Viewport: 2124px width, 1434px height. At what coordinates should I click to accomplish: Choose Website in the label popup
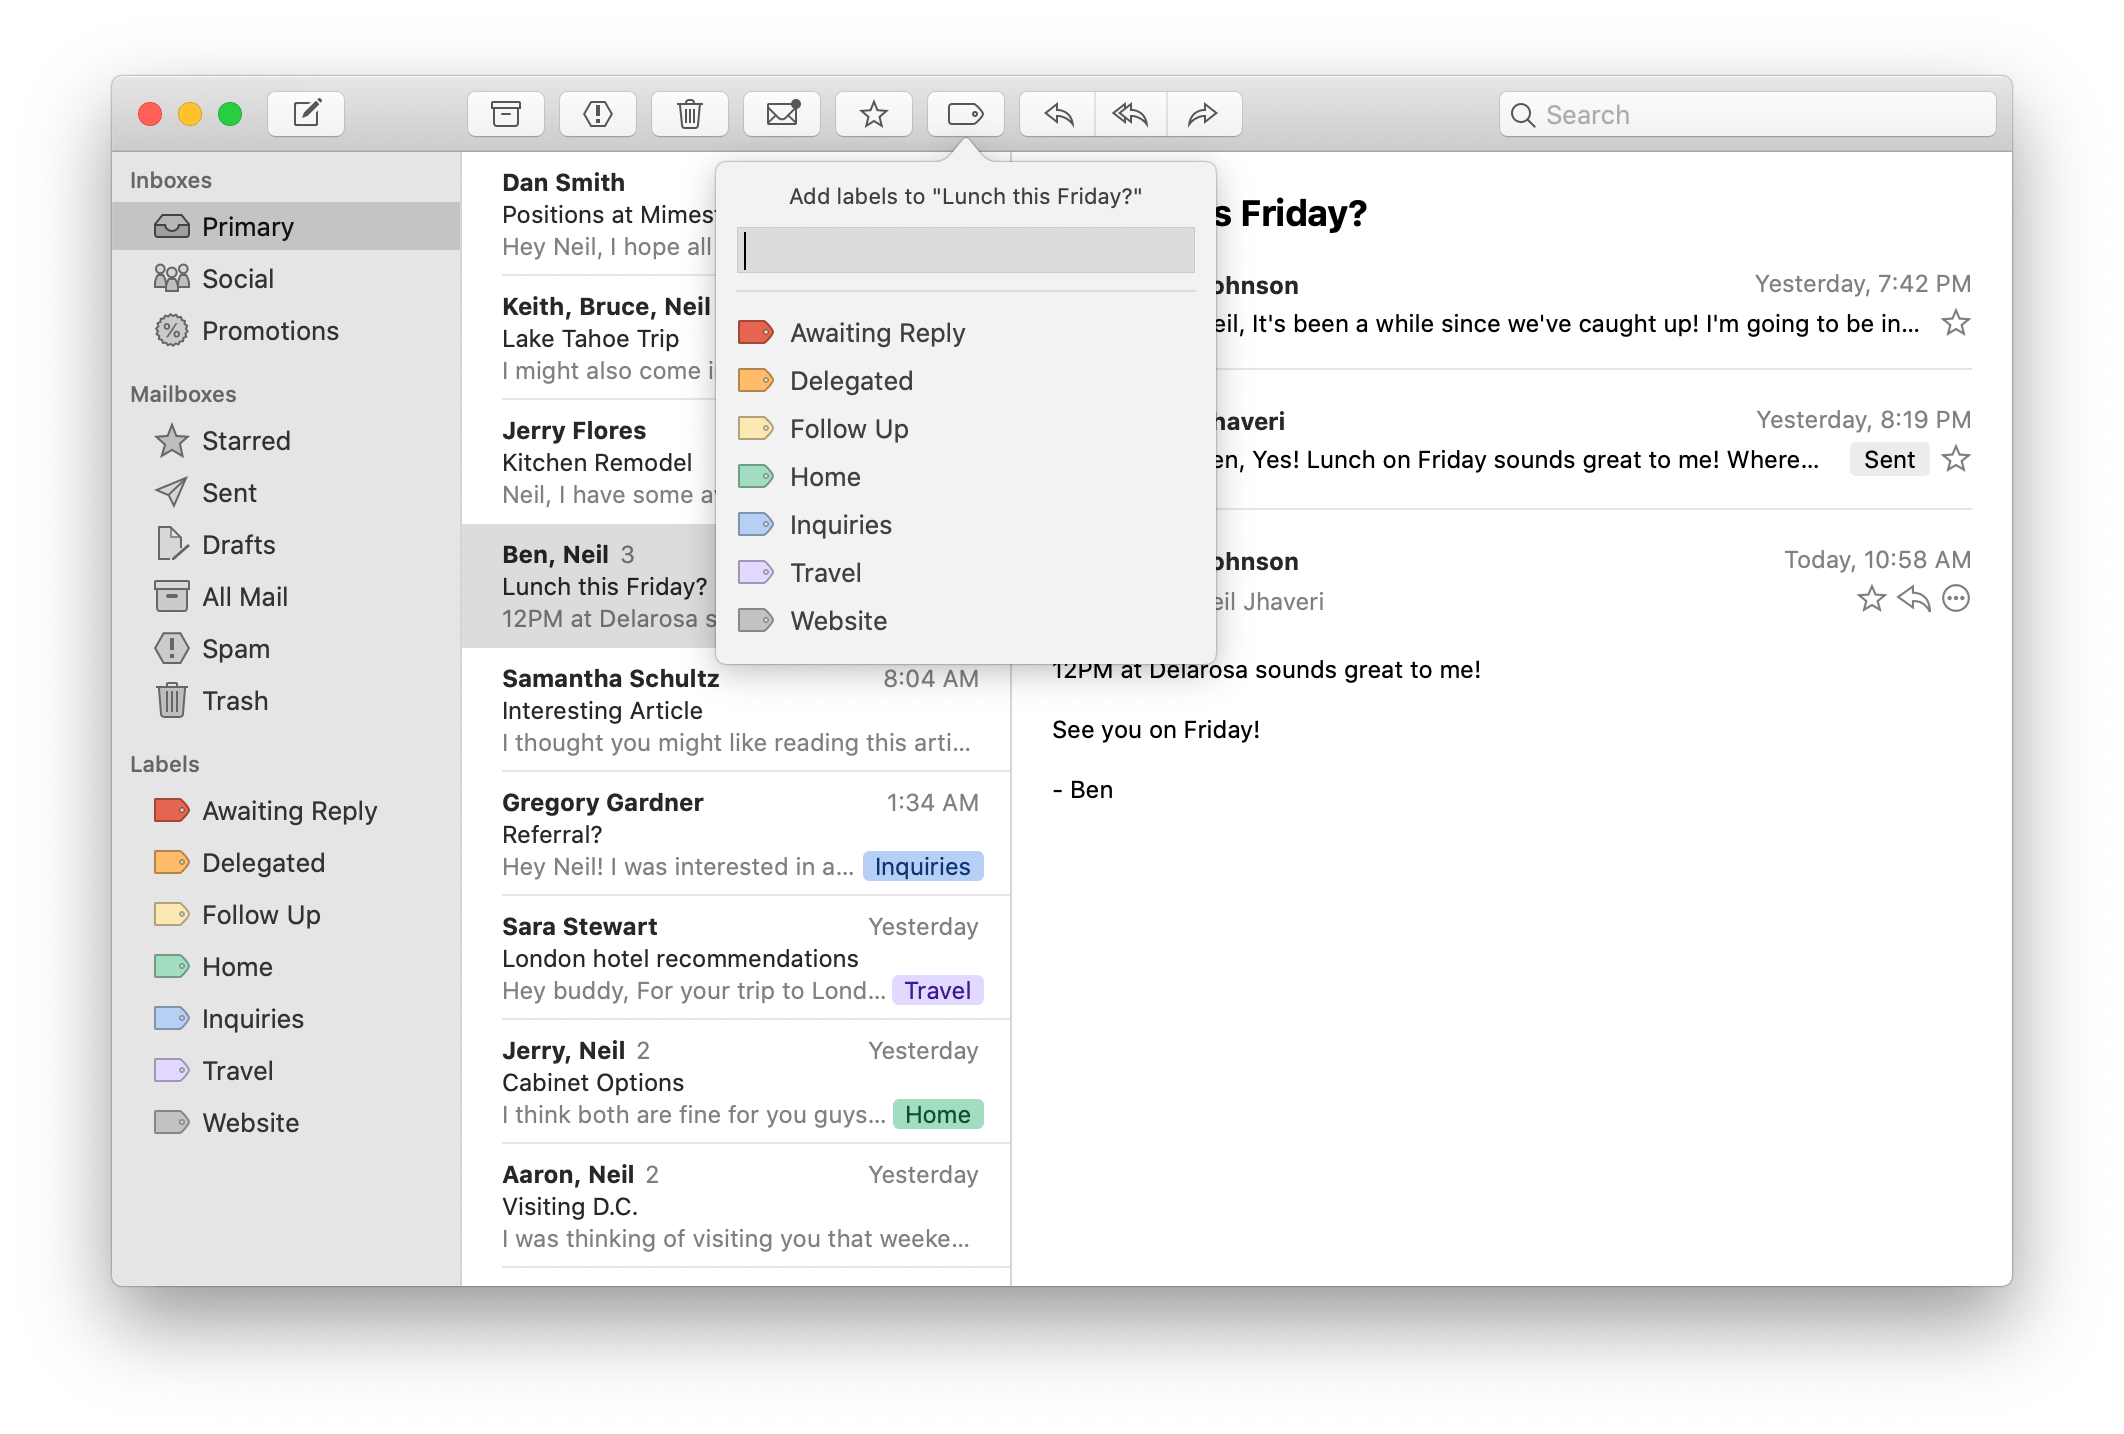click(966, 621)
